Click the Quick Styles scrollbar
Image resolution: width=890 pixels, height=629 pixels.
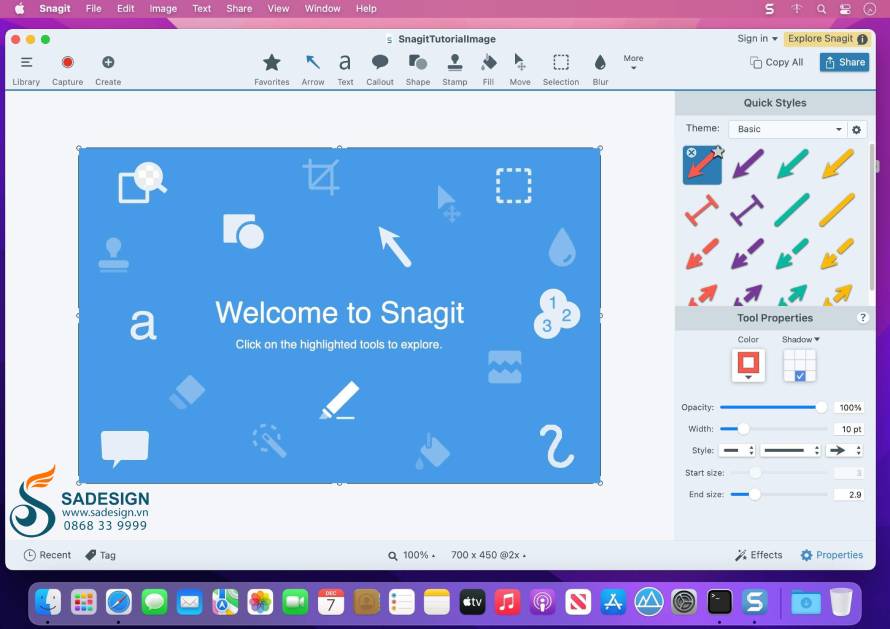tap(871, 219)
